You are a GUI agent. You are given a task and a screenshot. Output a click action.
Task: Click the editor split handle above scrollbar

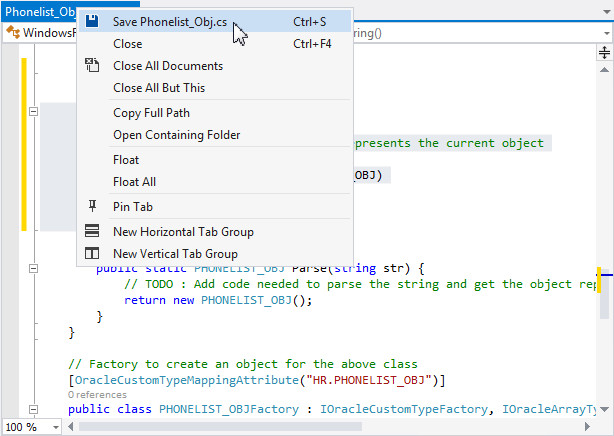[604, 52]
